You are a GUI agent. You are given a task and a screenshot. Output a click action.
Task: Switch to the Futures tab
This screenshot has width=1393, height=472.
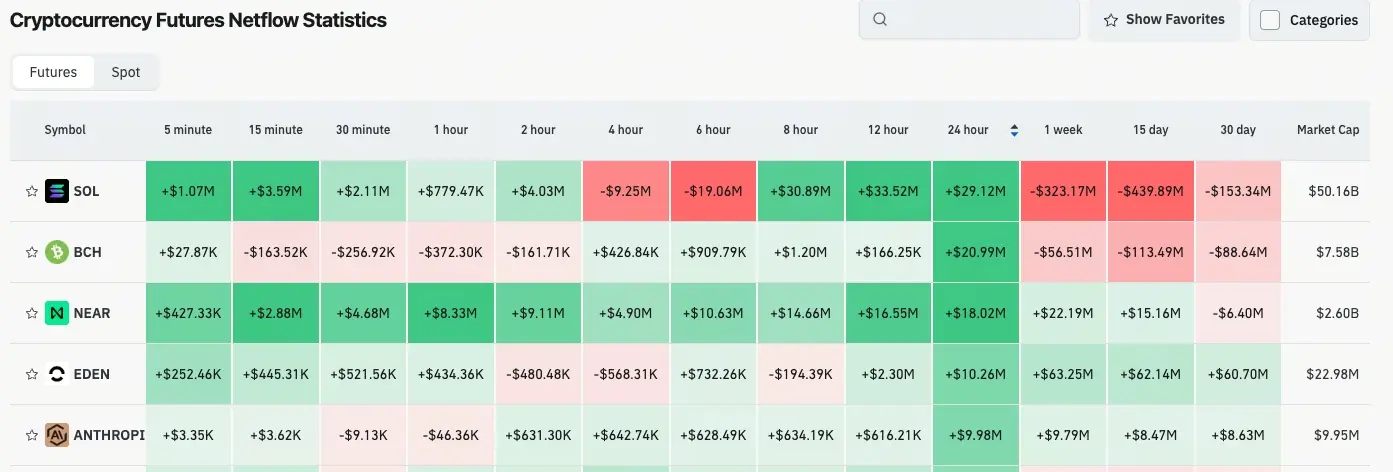[53, 72]
